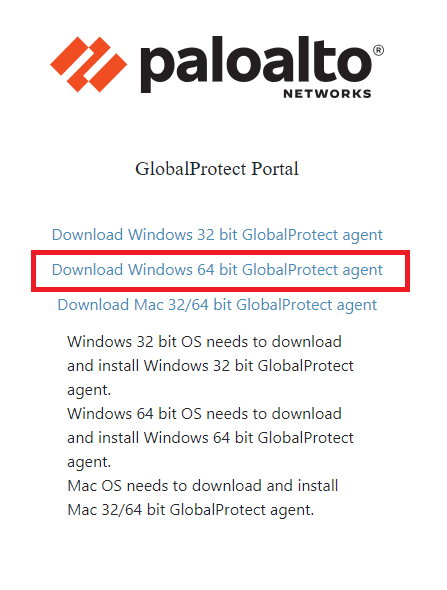Click the line 'Windows 32 bit OS needs to download'
Screen dimensions: 447x590
[x=204, y=342]
